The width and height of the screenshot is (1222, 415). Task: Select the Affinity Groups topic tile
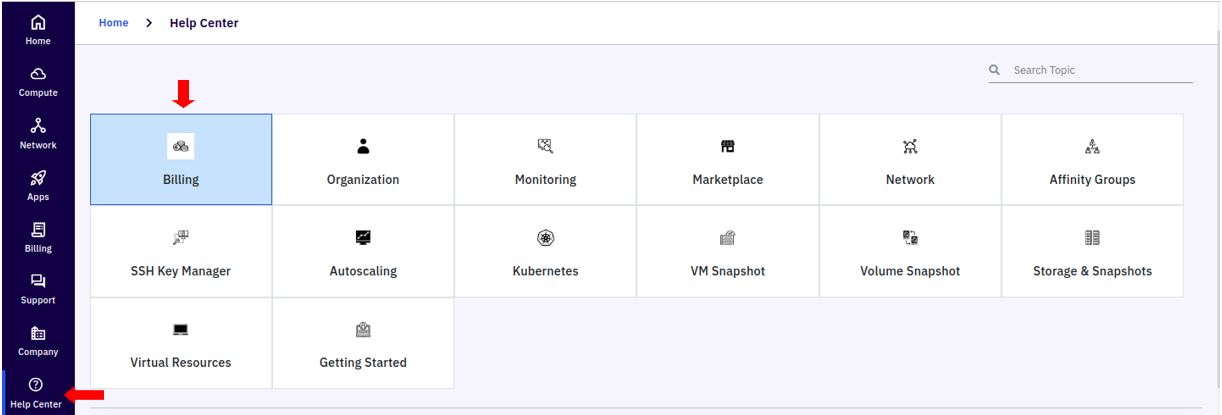pos(1092,159)
